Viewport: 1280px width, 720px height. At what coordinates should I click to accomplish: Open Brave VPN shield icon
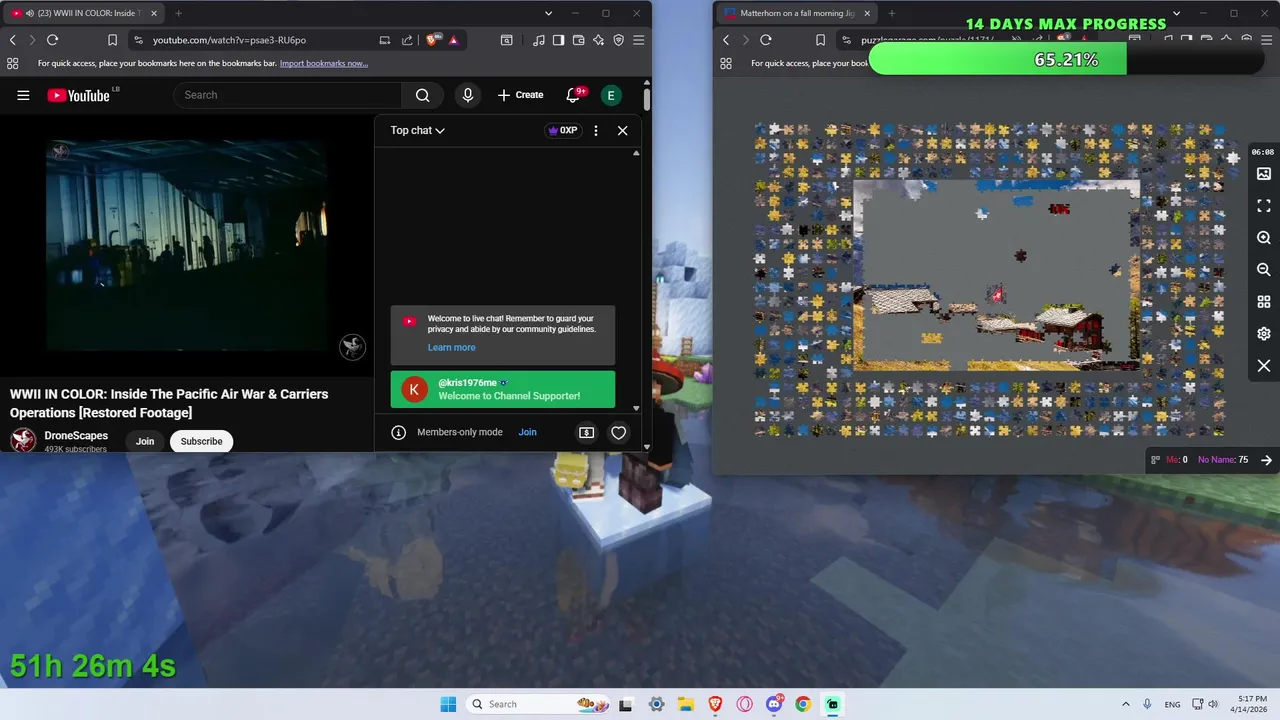pyautogui.click(x=618, y=40)
